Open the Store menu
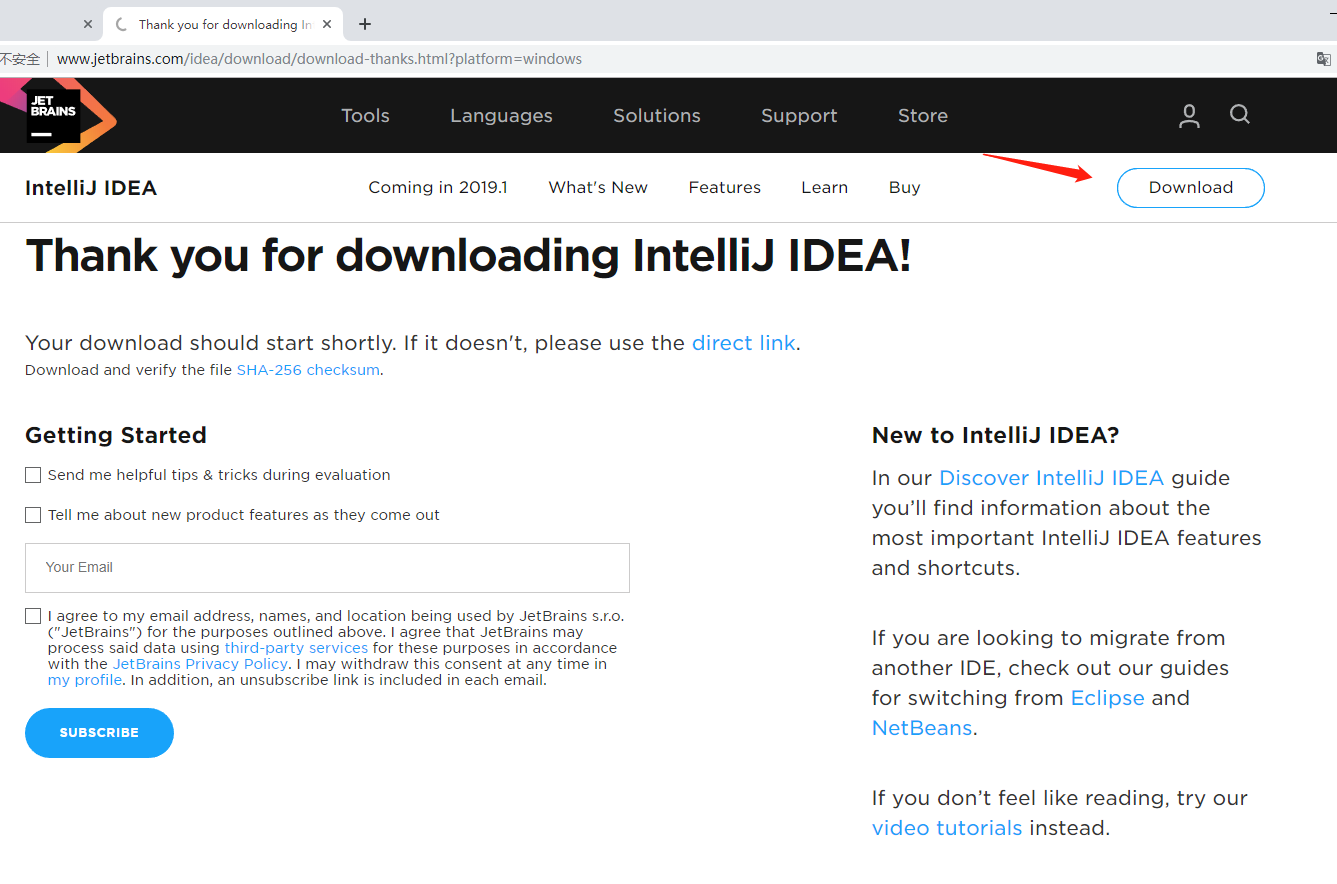 coord(923,116)
